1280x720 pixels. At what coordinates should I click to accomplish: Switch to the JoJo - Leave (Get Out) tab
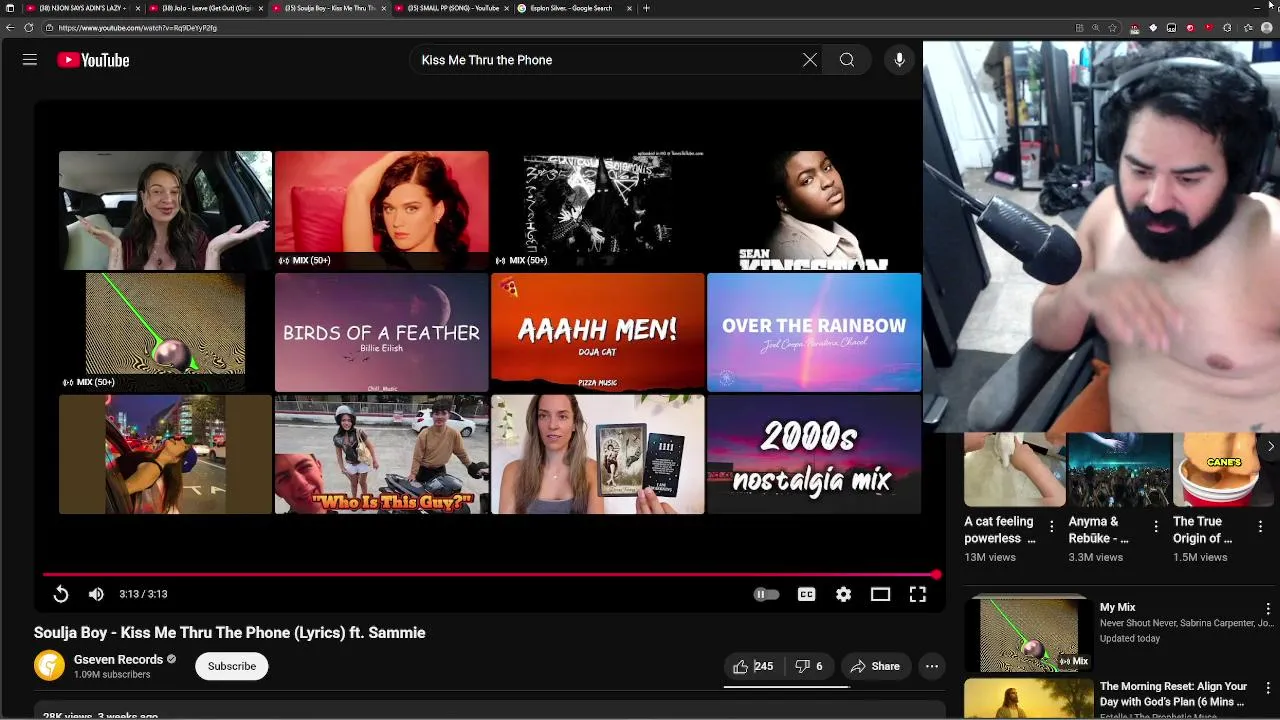204,8
